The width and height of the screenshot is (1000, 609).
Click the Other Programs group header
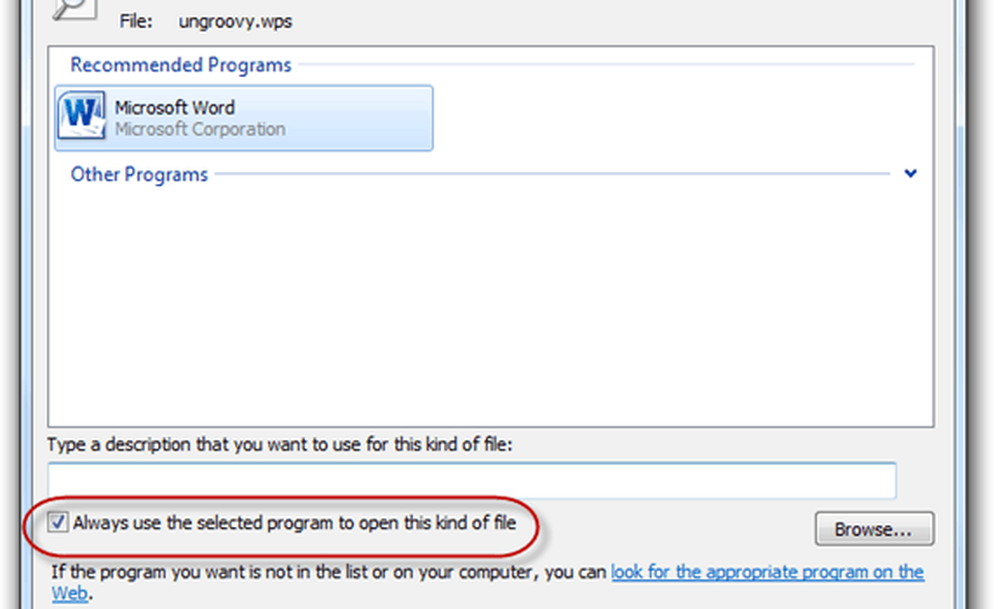pos(139,175)
